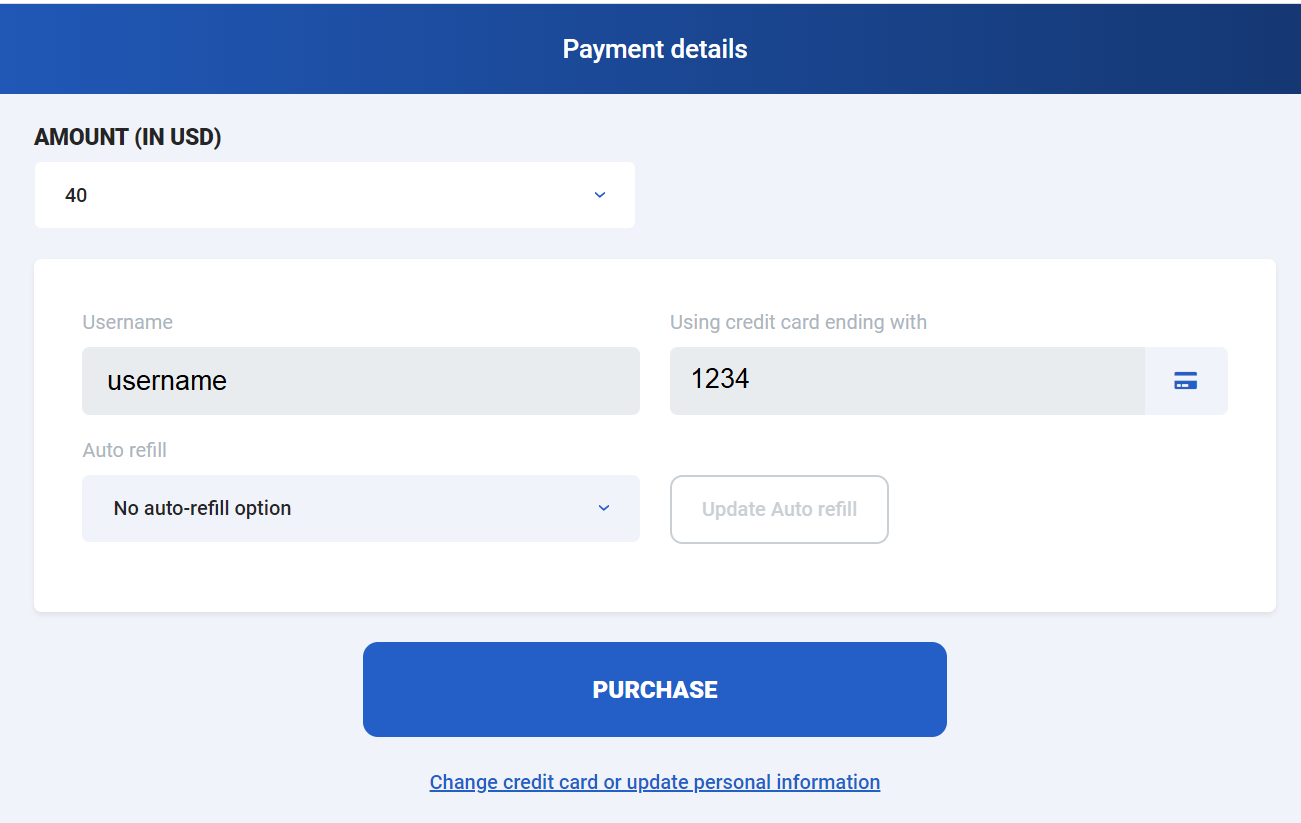
Task: Select the card ending 1234 field
Action: click(x=907, y=380)
